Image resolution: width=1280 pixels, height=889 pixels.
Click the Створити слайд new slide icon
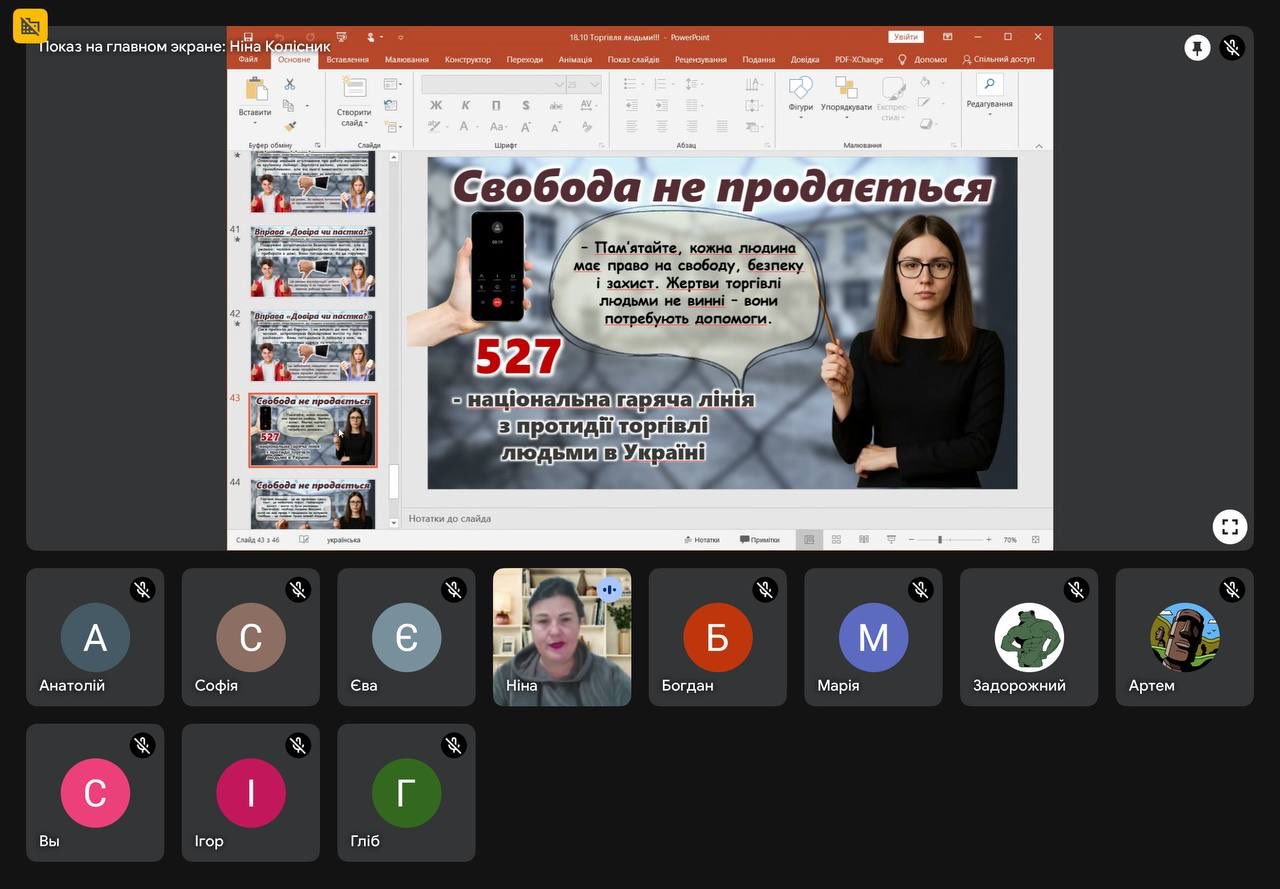click(354, 88)
